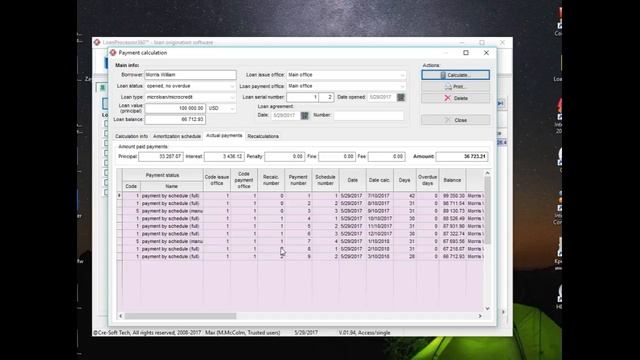Screen dimensions: 640x360
Task: Click the Loan agreement Number field
Action: [369, 116]
